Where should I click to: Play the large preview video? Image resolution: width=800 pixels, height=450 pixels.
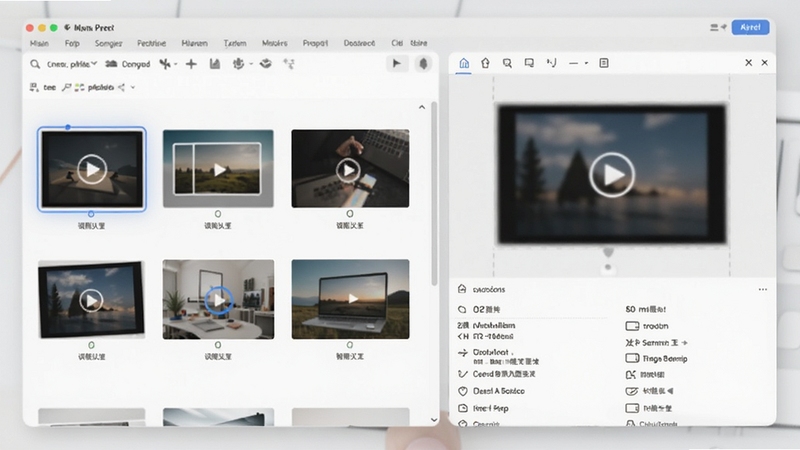(612, 175)
